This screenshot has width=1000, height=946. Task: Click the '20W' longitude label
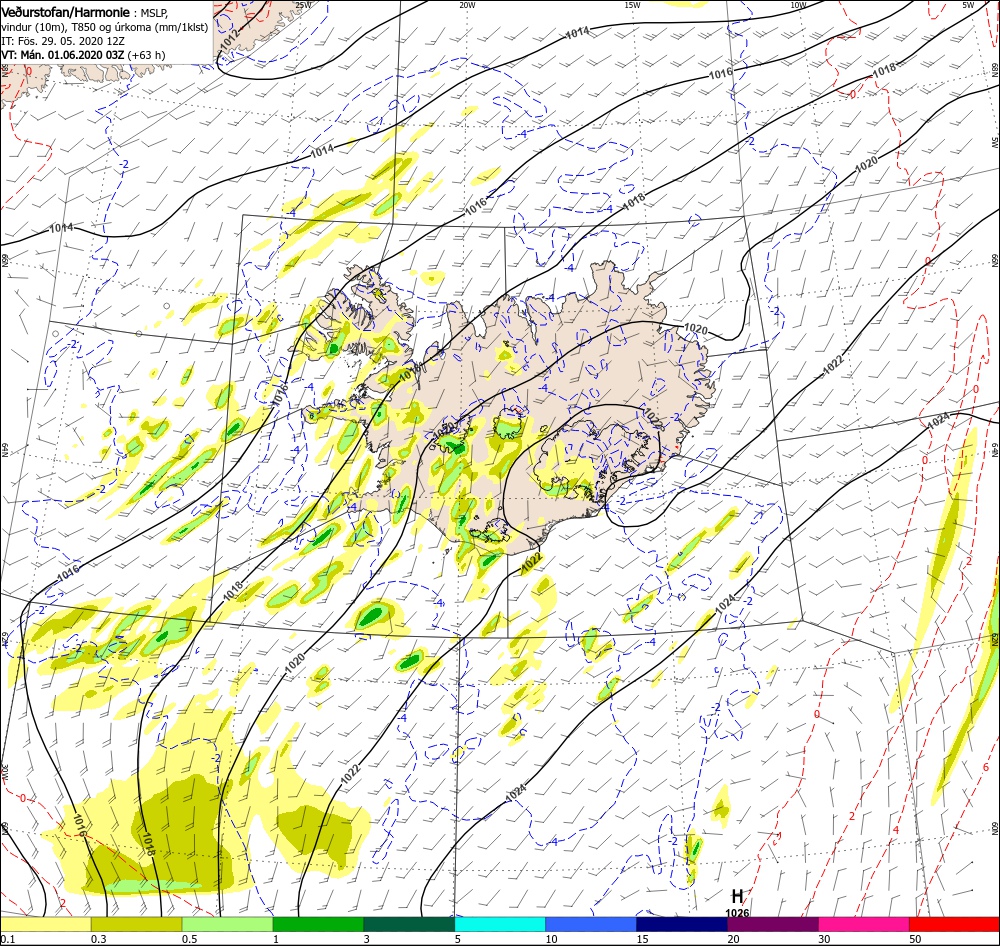pyautogui.click(x=467, y=5)
